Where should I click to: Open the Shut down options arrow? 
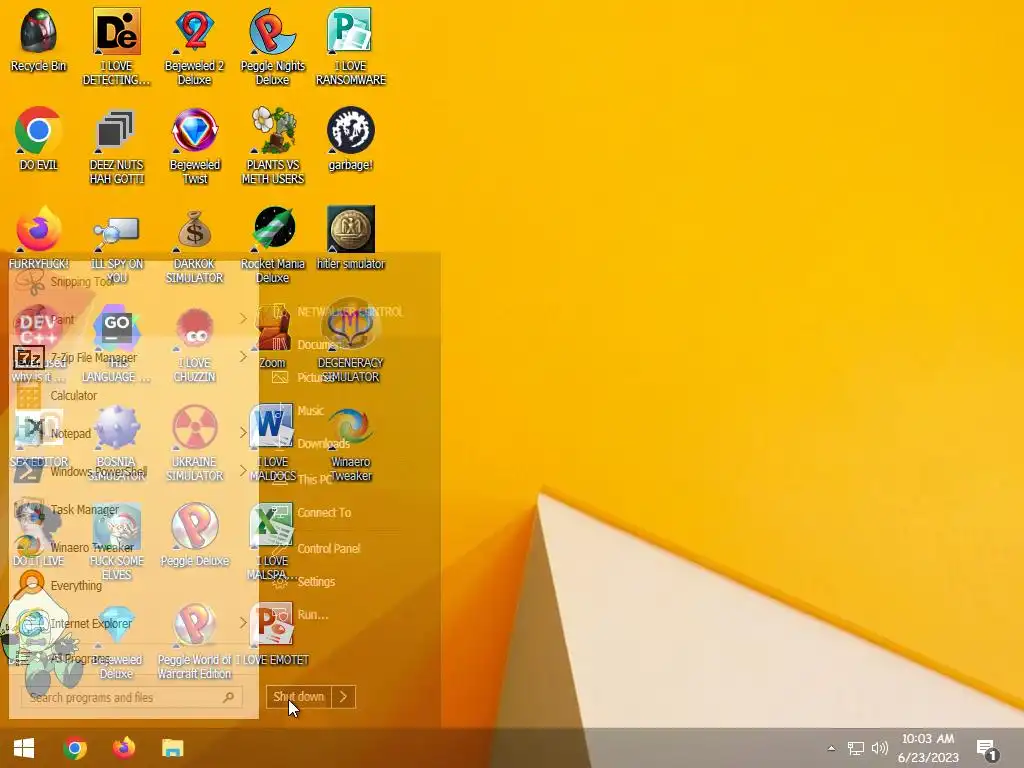click(344, 697)
